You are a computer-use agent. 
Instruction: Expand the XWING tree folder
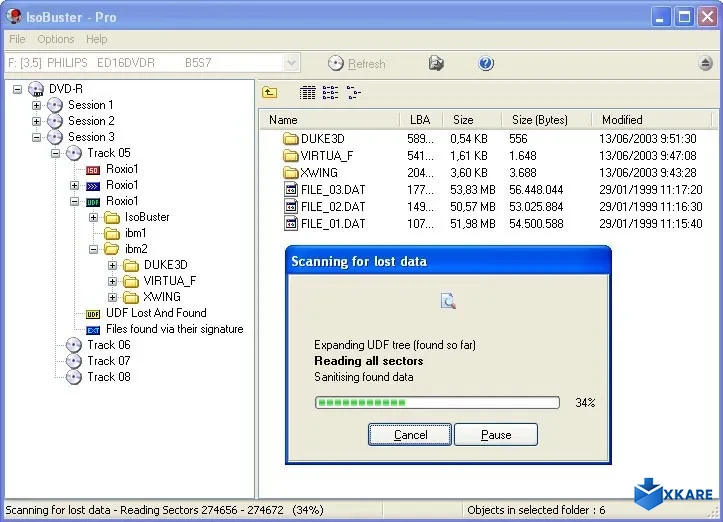click(113, 297)
